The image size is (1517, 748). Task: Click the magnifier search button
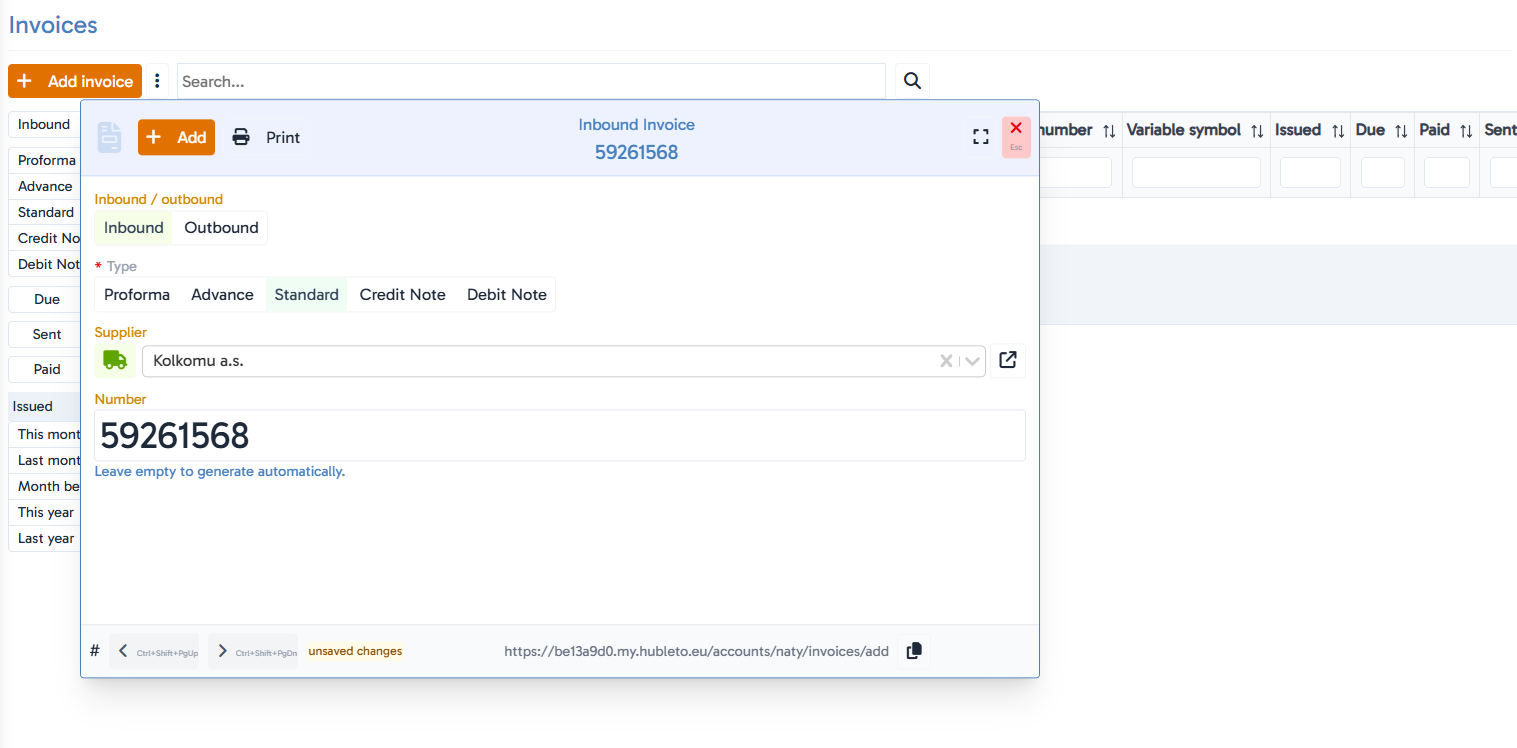[x=912, y=81]
